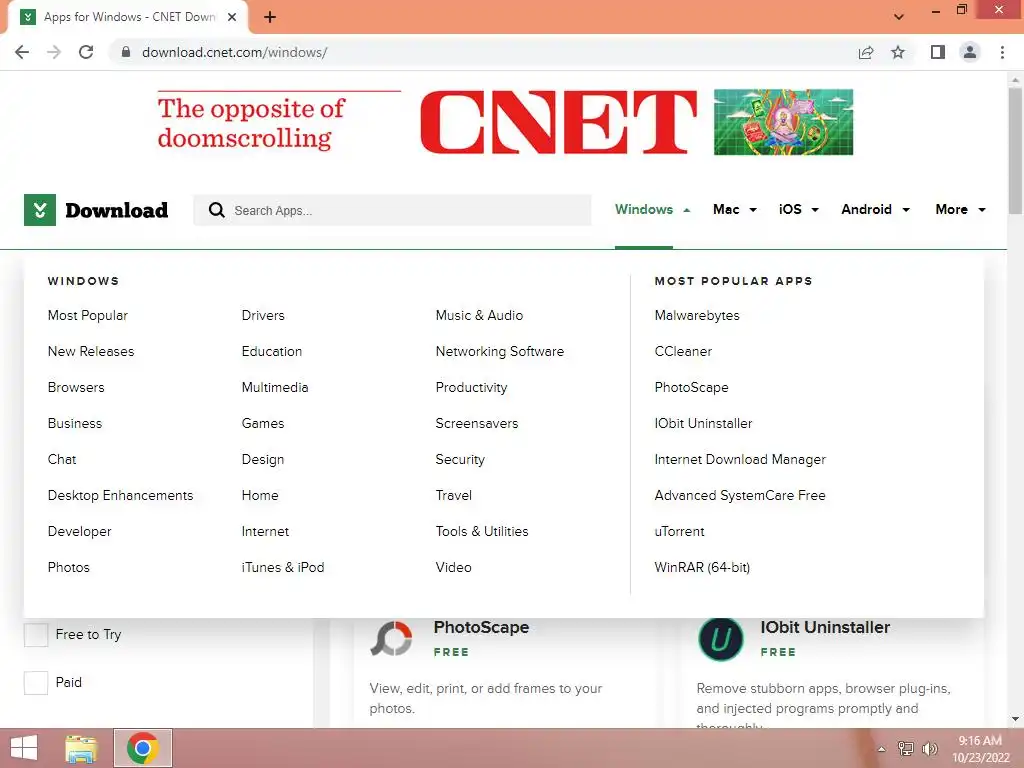Open the tab search chevron
Image resolution: width=1024 pixels, height=768 pixels.
[899, 17]
